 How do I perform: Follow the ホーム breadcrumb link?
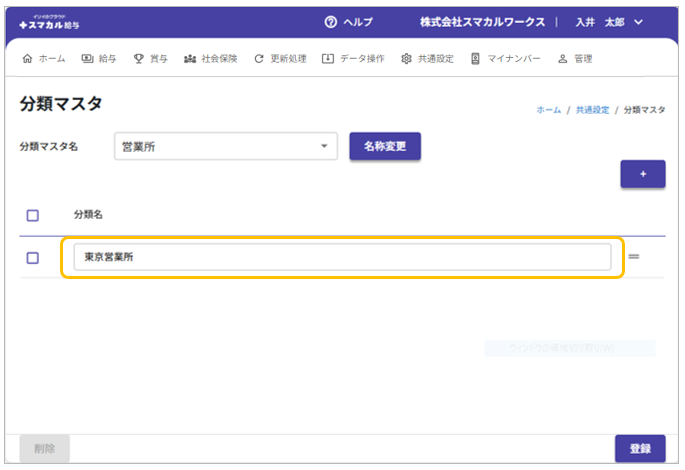coord(547,110)
